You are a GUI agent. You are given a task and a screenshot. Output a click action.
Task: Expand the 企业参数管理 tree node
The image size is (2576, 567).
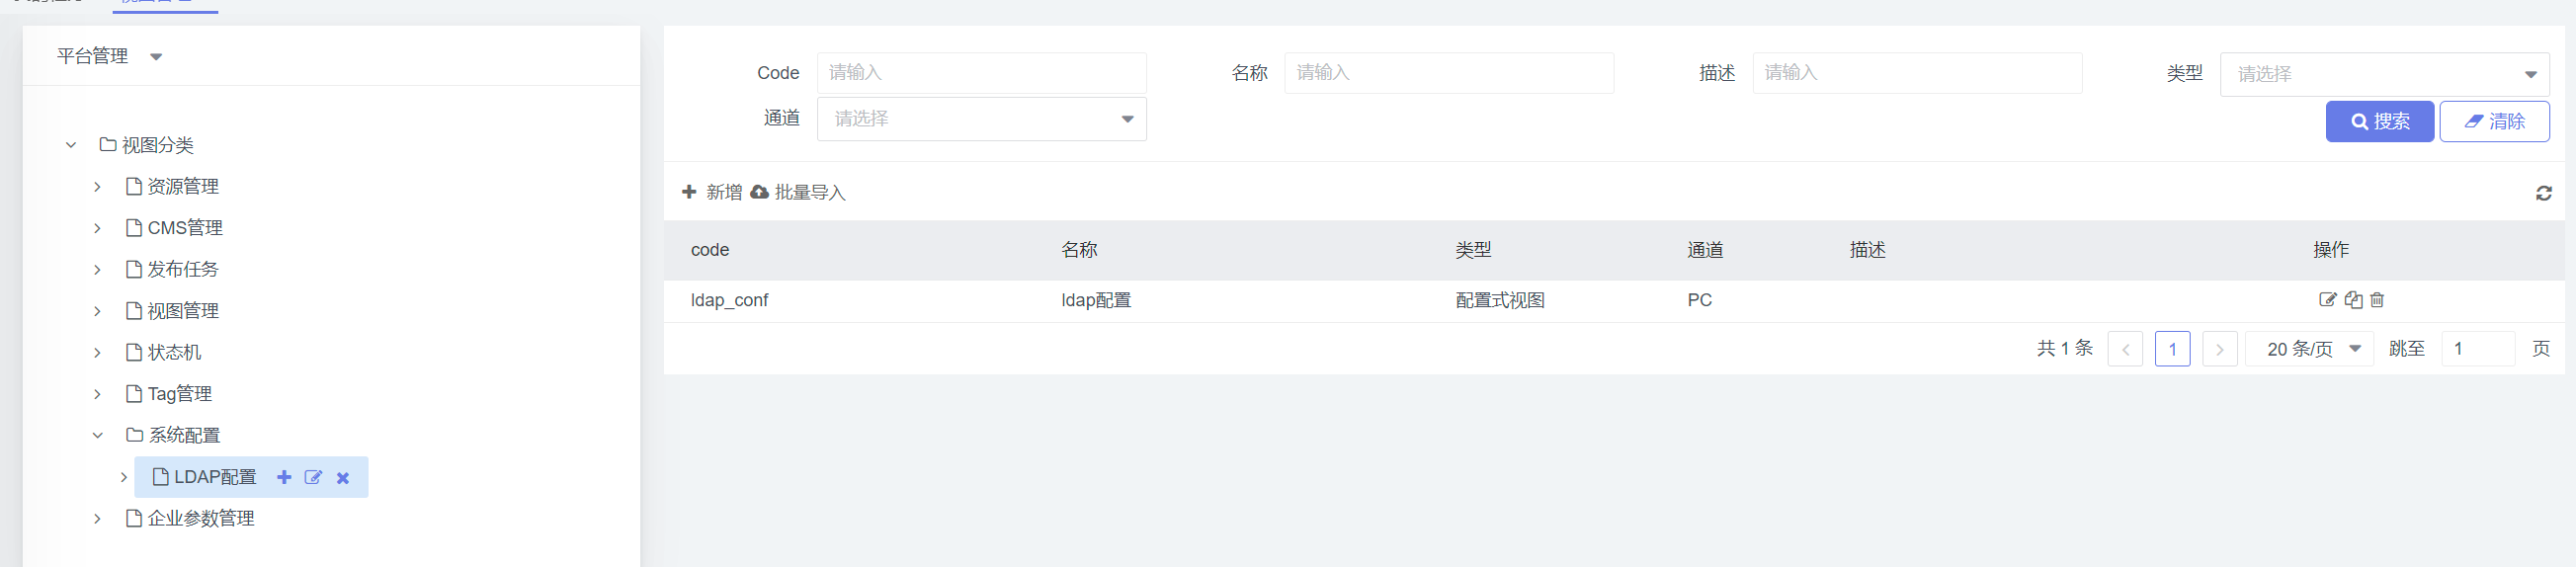(97, 519)
